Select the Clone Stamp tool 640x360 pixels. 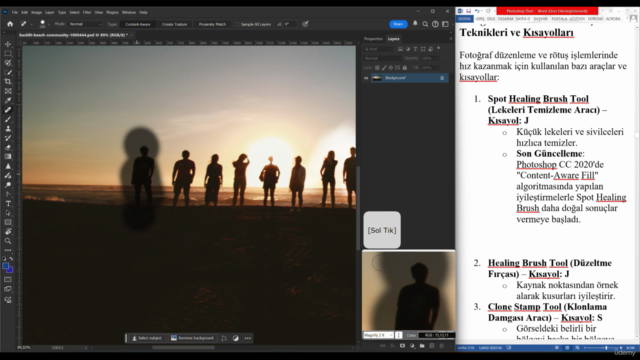tap(8, 129)
